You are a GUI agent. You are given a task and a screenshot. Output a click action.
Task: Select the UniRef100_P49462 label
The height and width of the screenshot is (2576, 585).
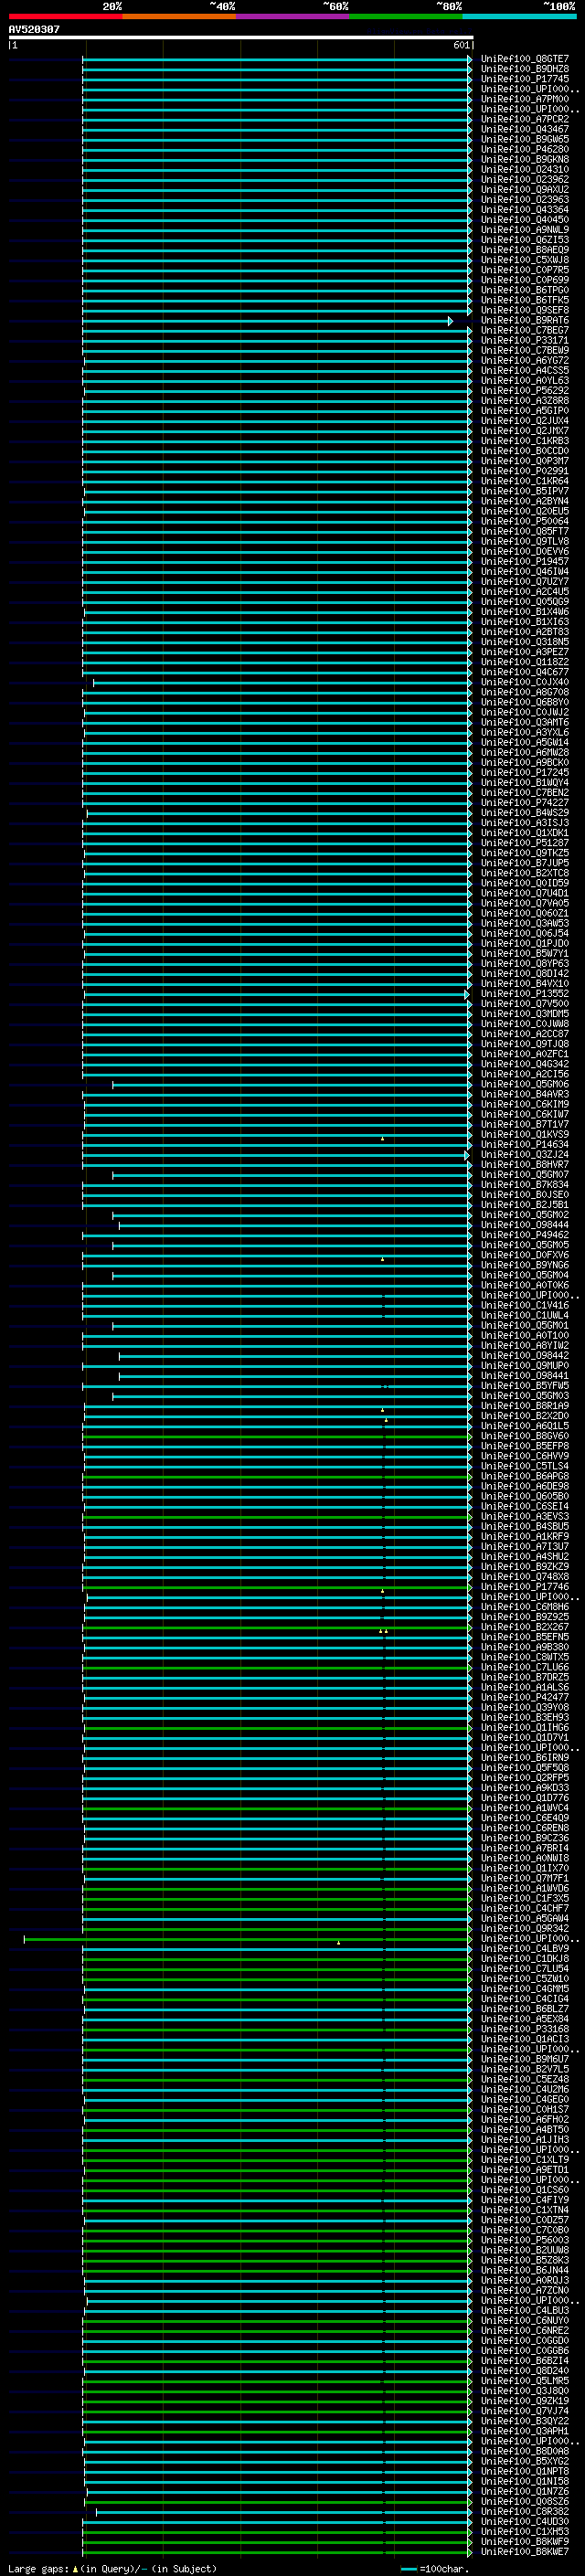point(525,1235)
